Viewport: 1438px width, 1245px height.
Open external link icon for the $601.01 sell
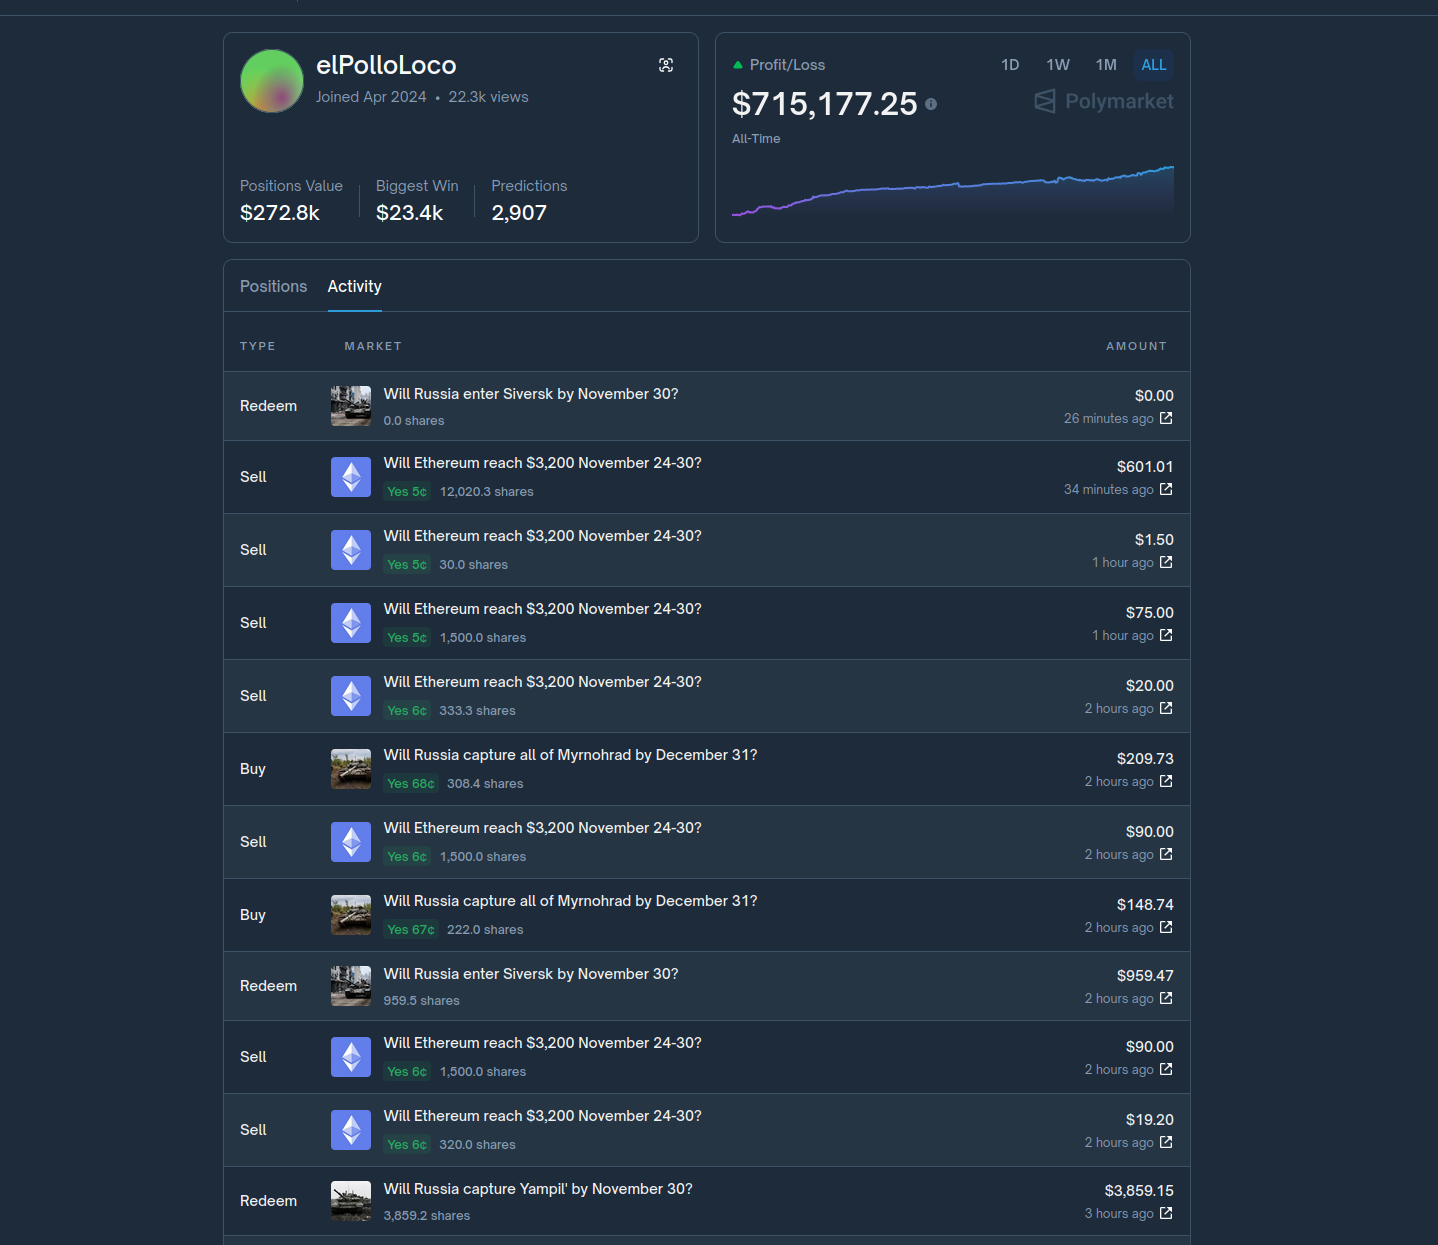tap(1166, 489)
